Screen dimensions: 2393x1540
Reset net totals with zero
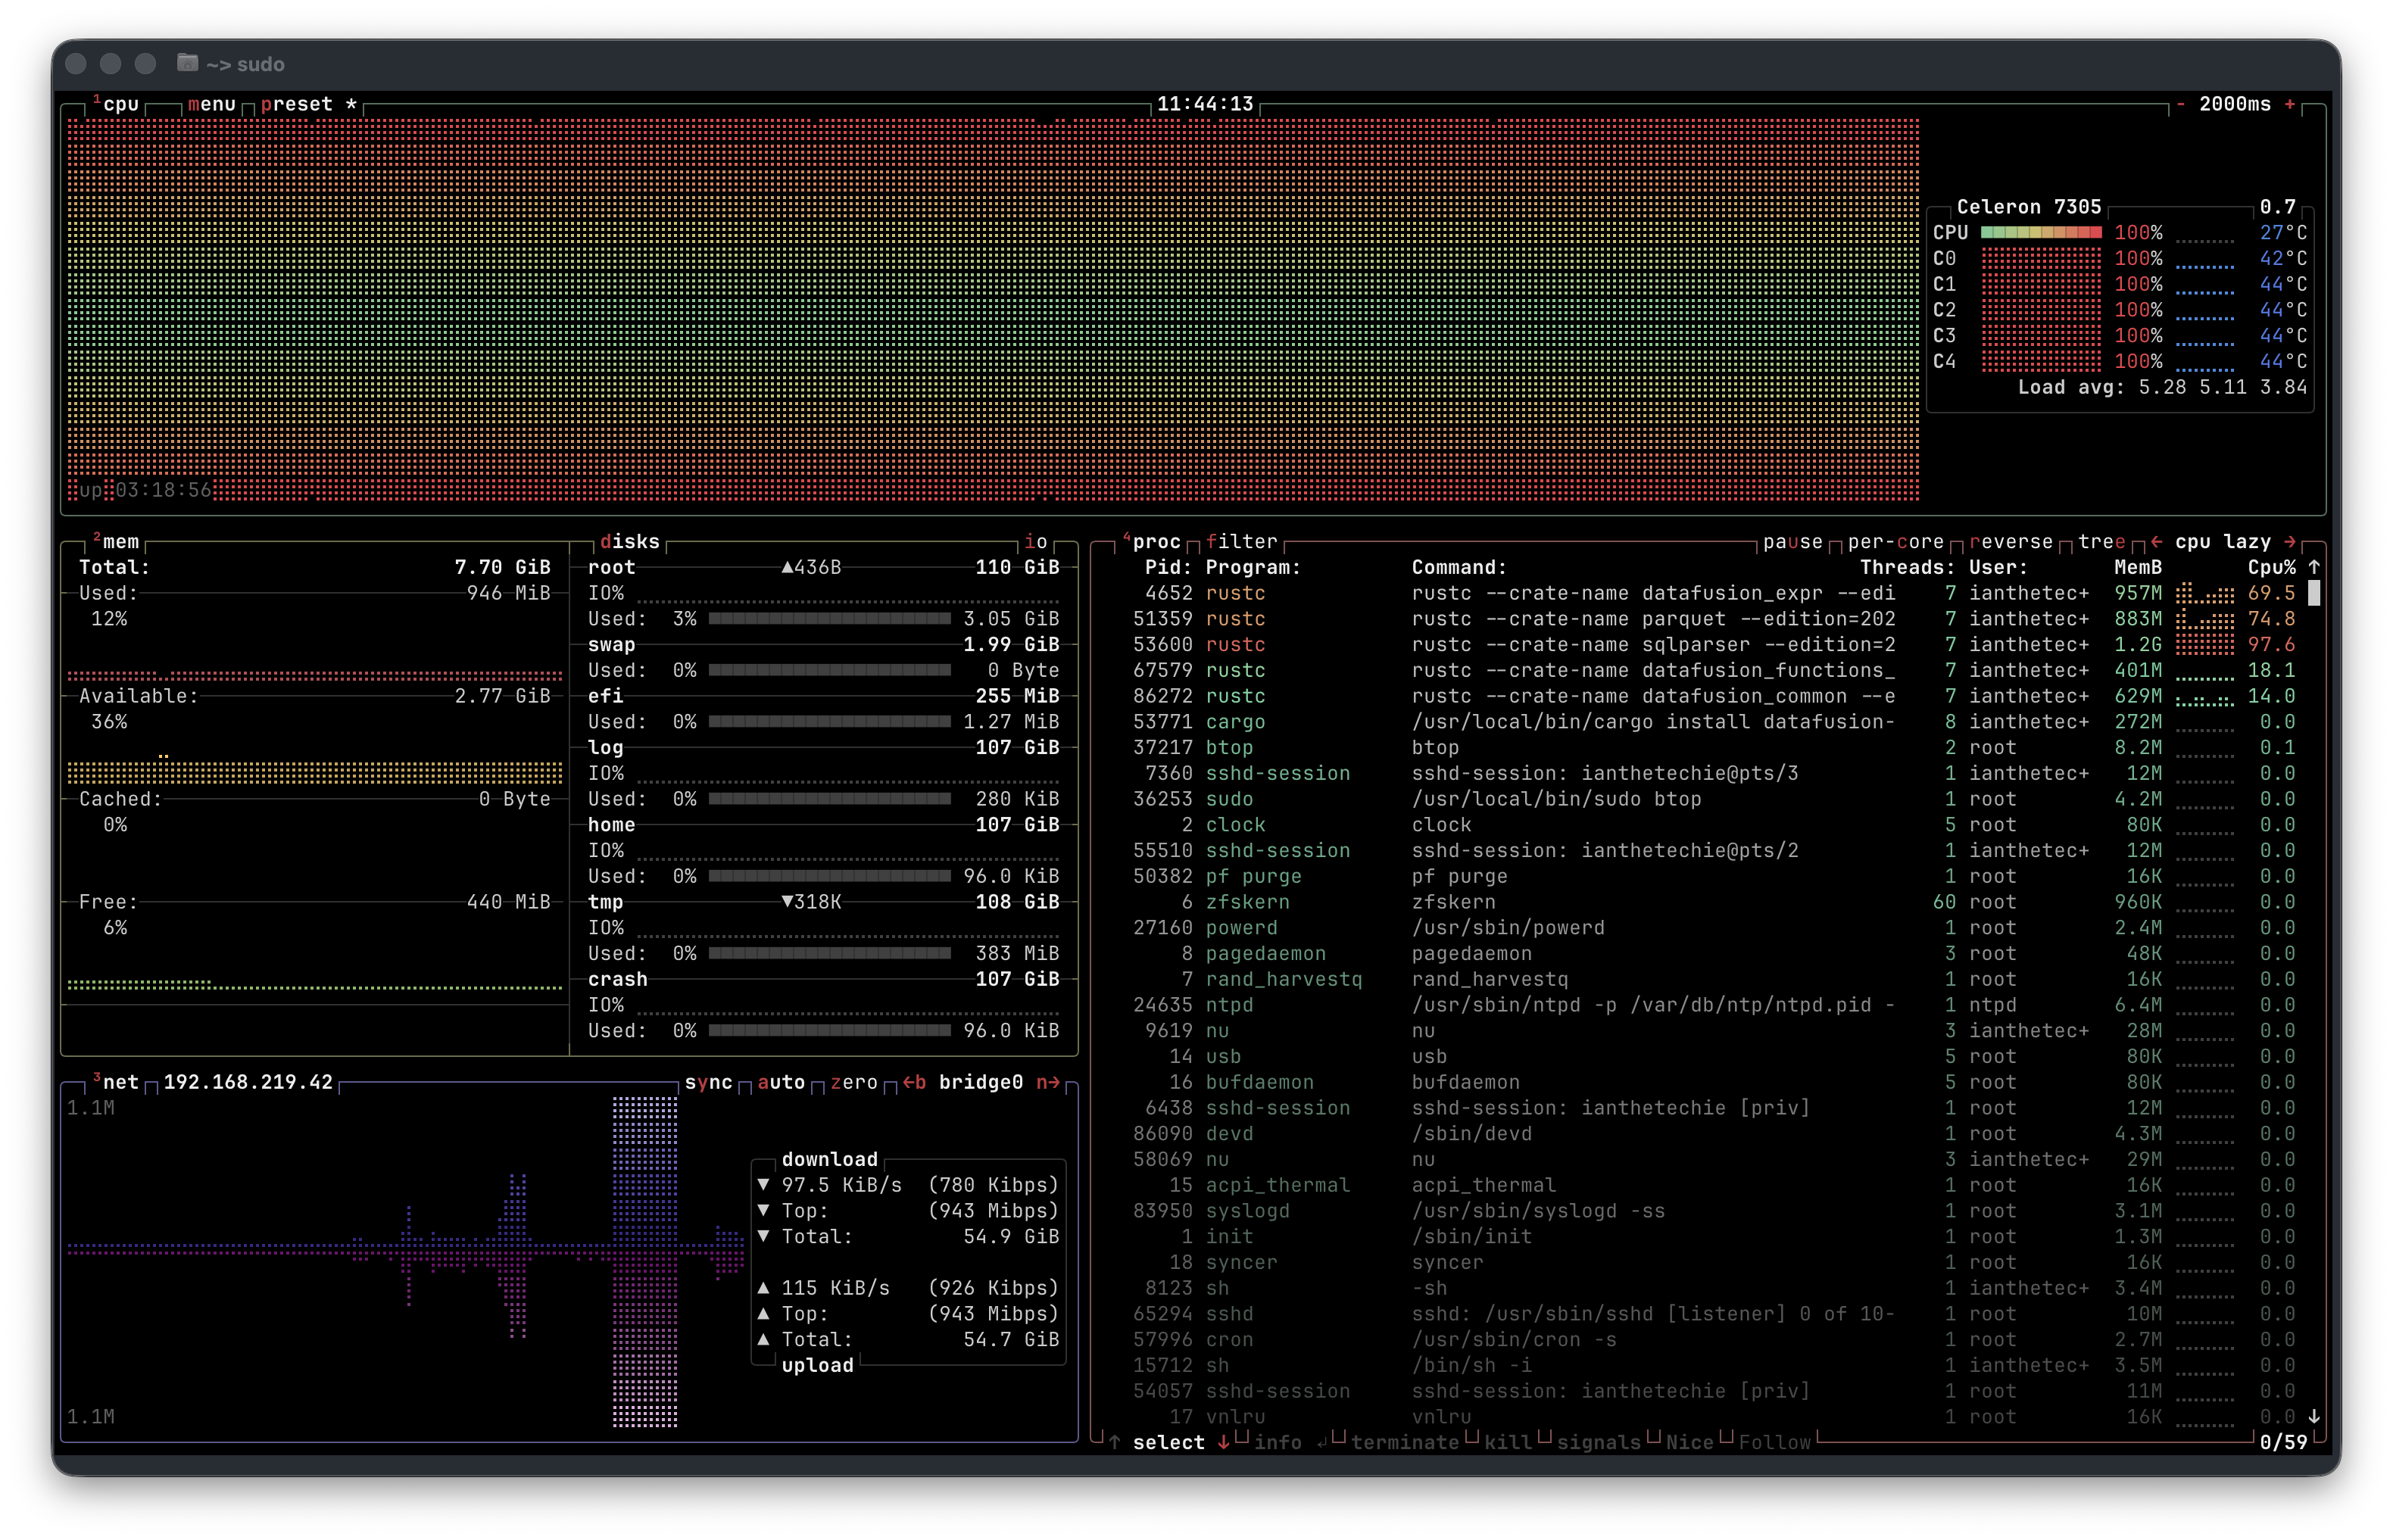[854, 1082]
